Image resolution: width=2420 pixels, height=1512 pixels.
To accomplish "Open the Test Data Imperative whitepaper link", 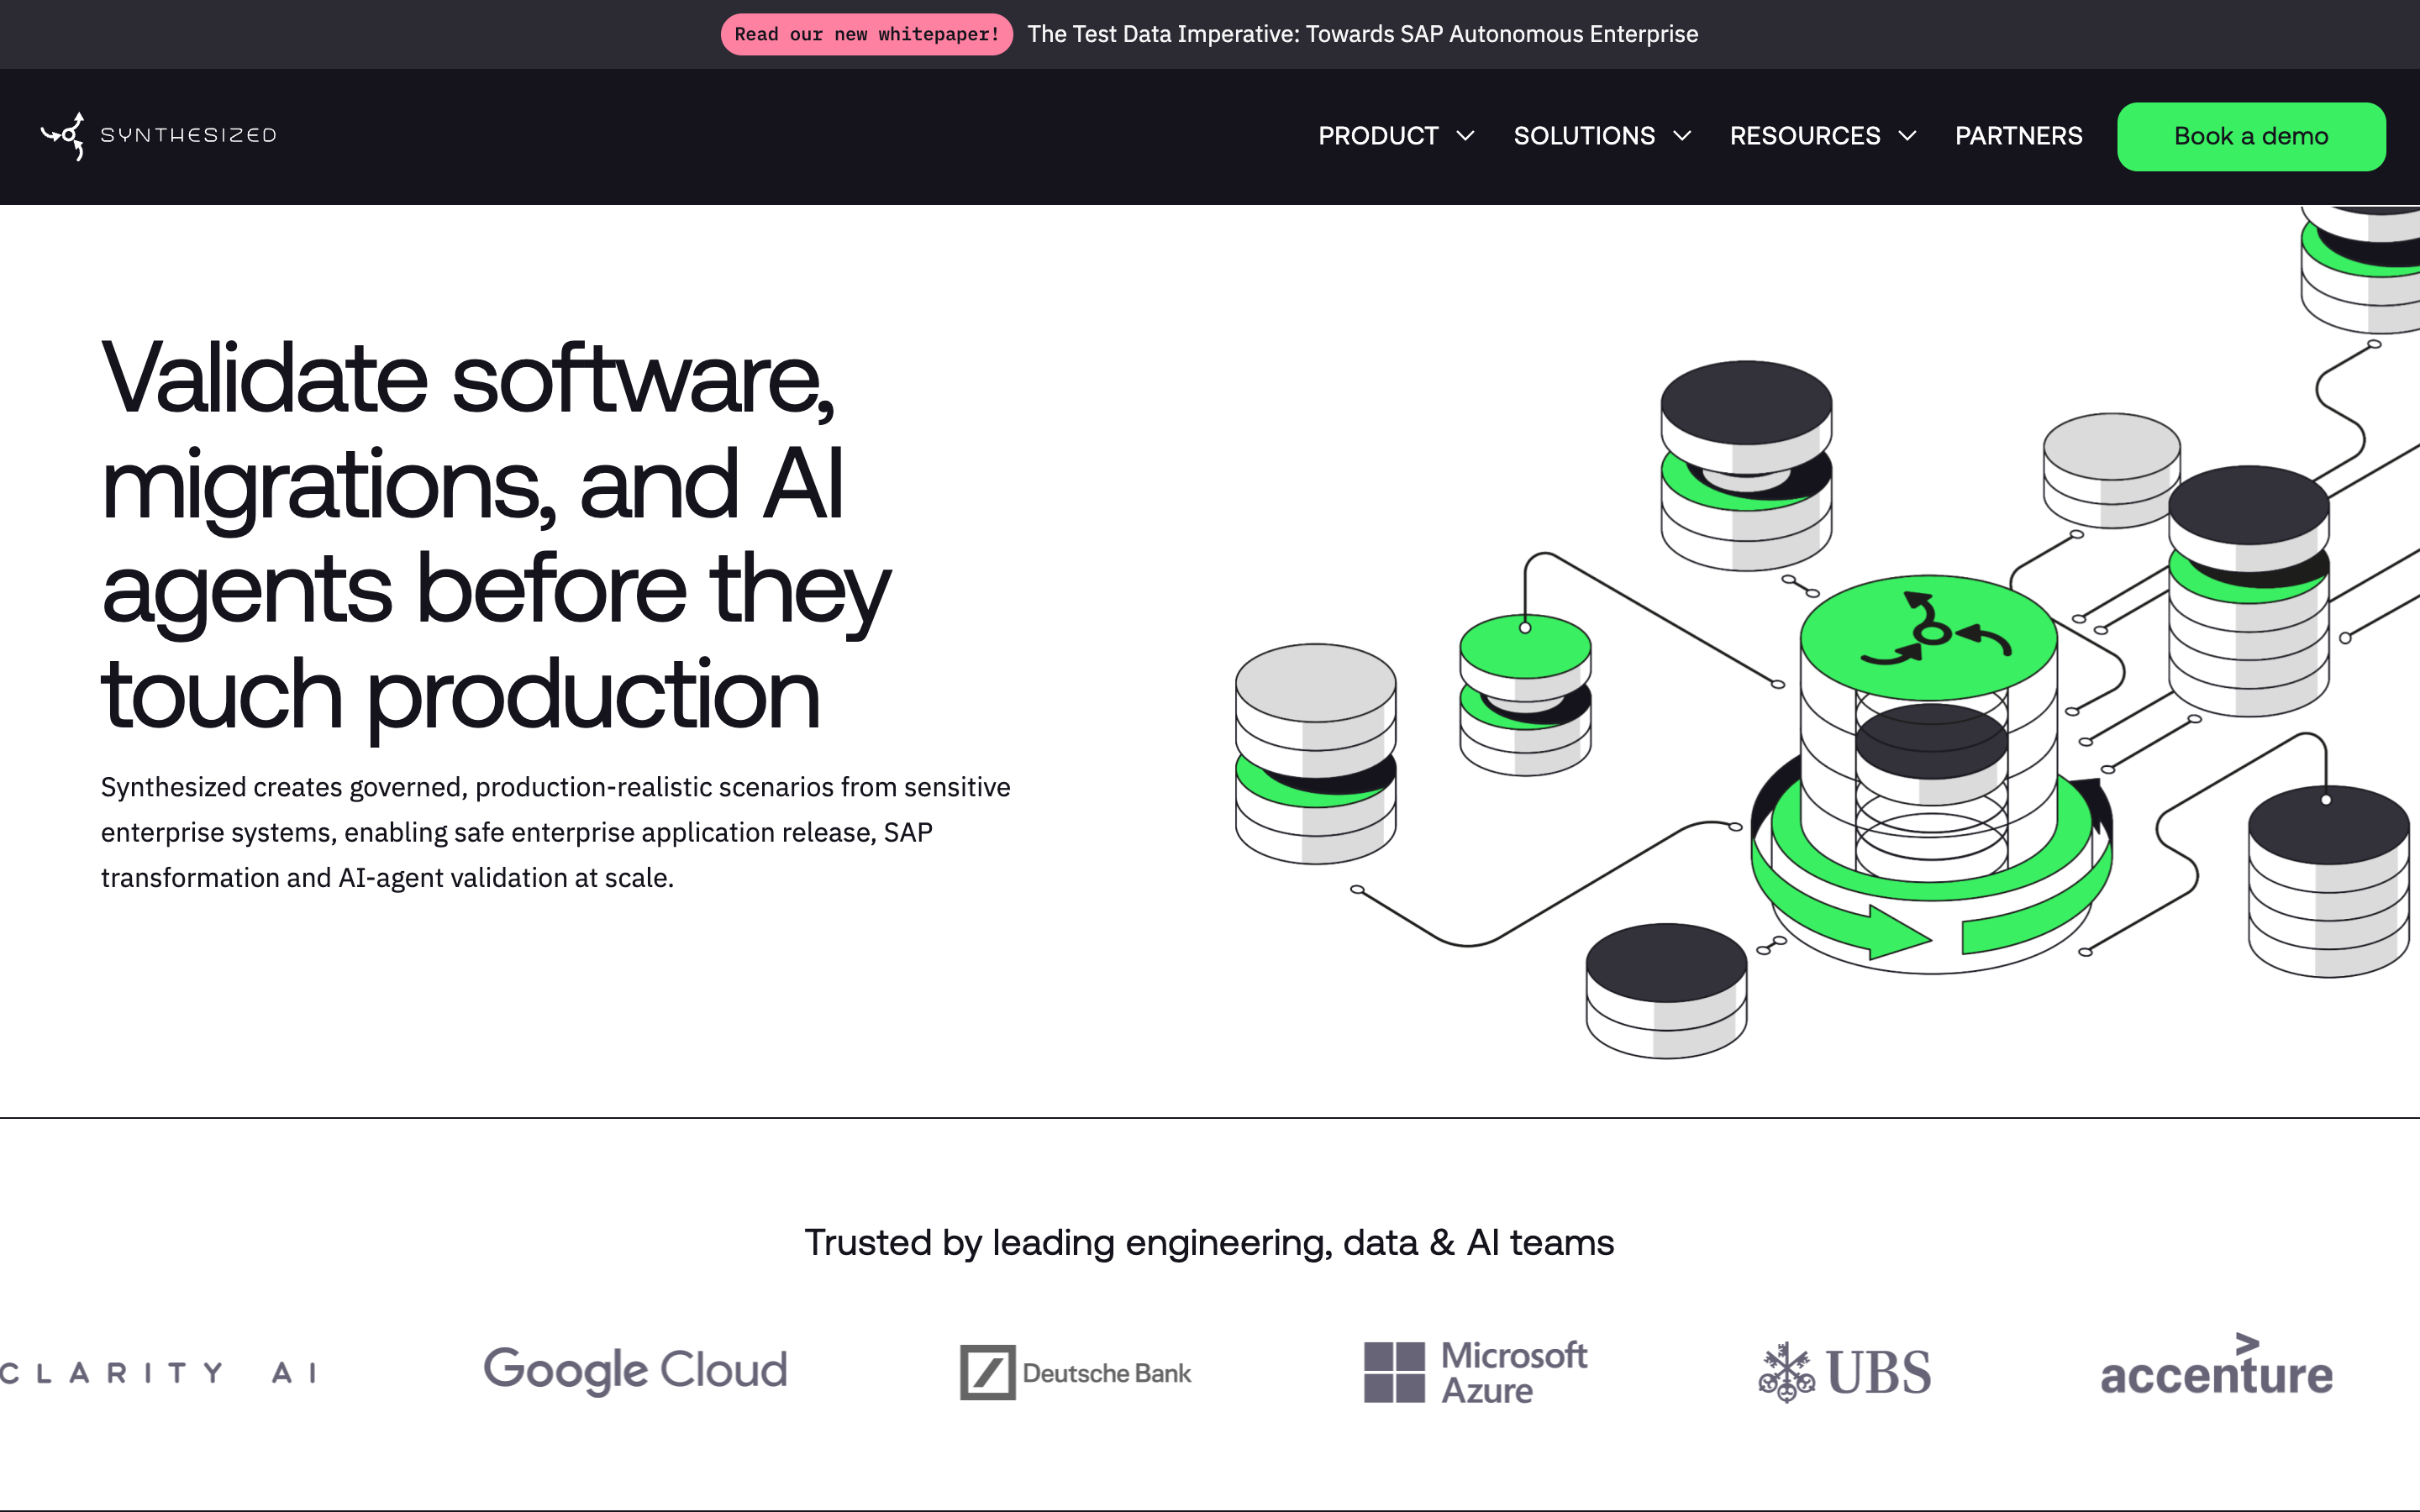I will point(1362,34).
